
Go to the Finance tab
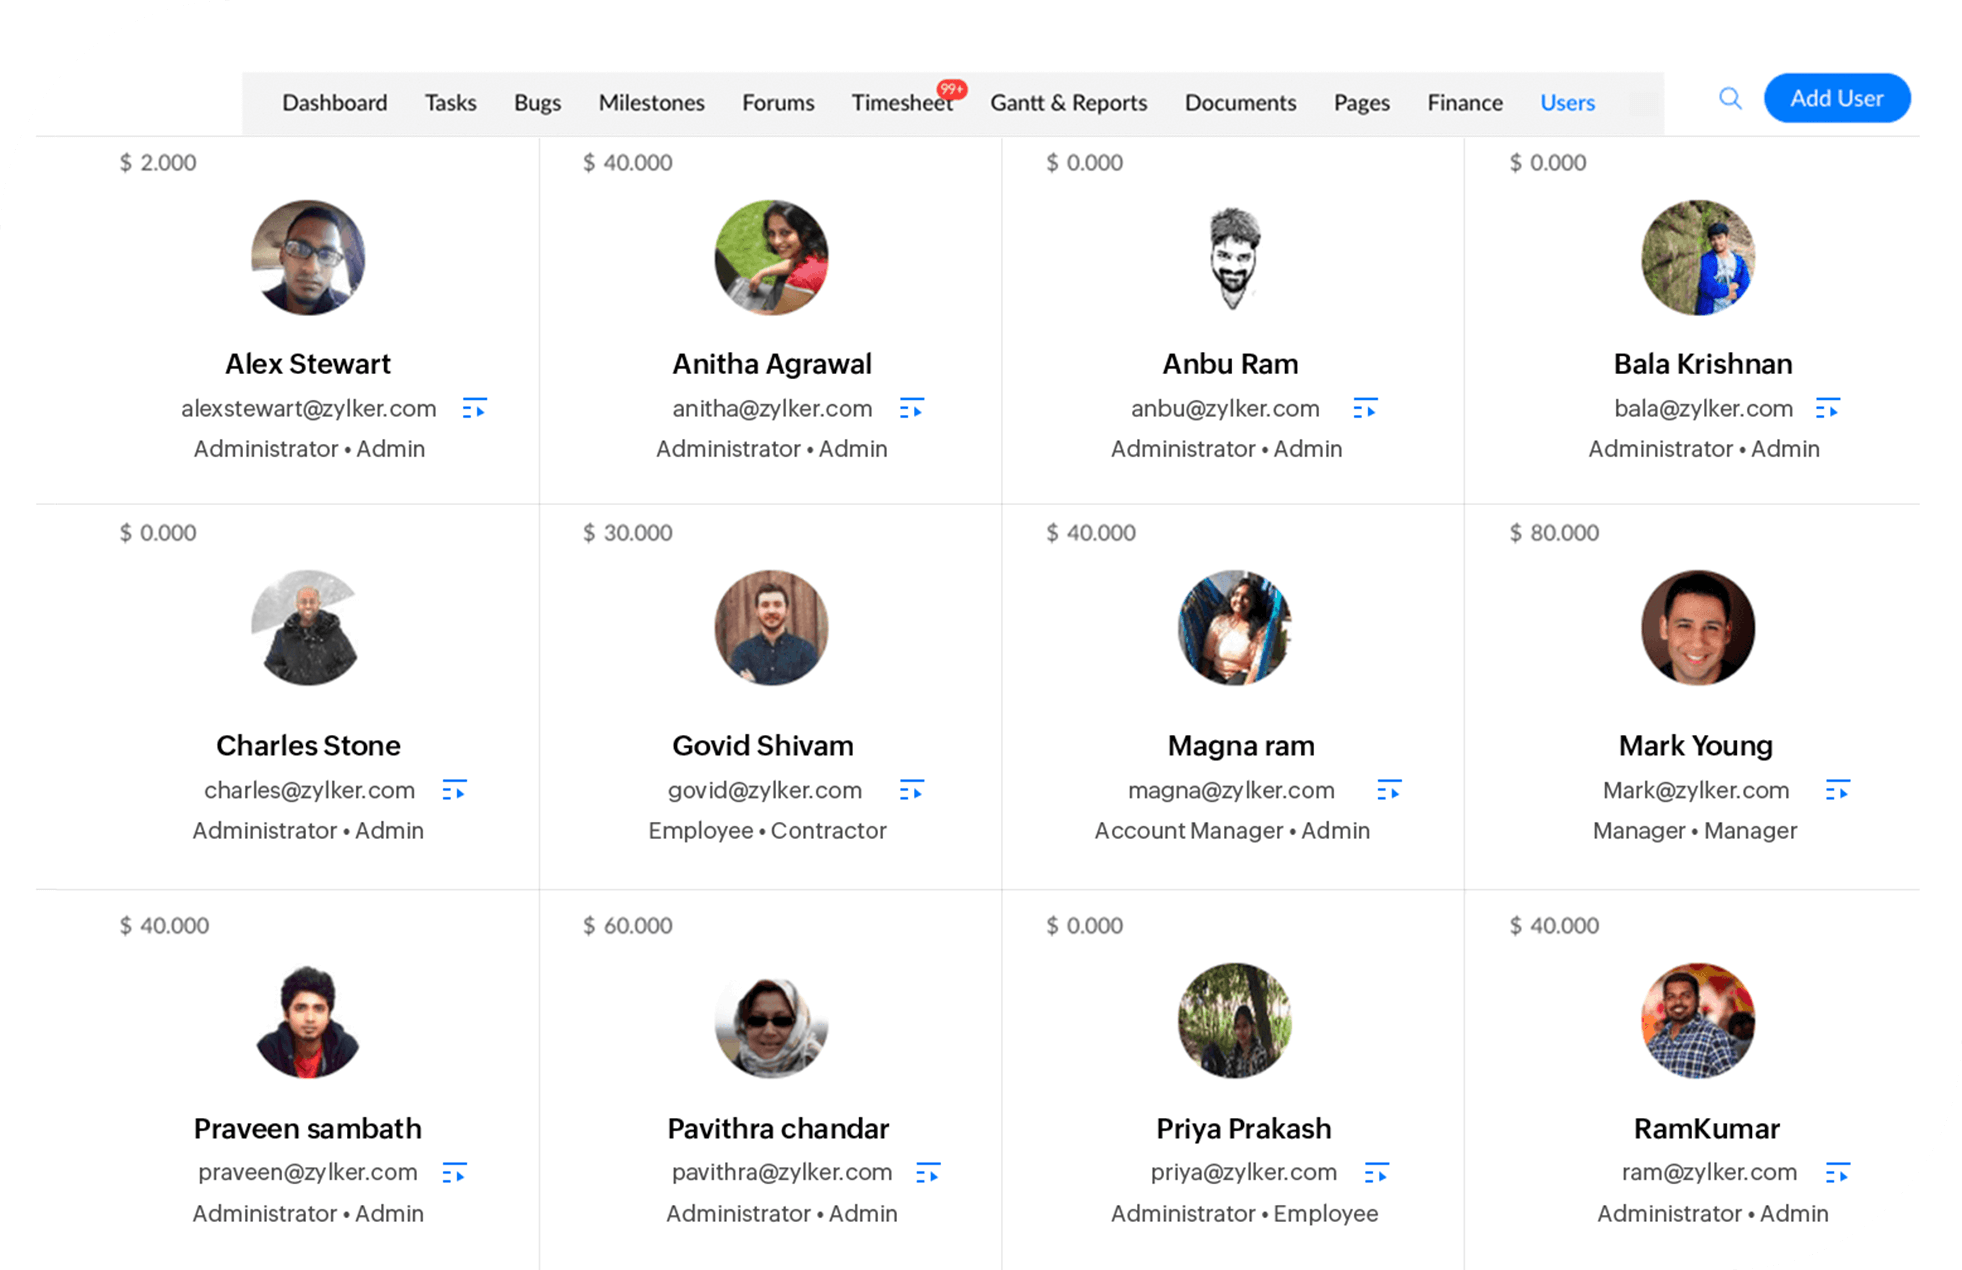coord(1464,102)
